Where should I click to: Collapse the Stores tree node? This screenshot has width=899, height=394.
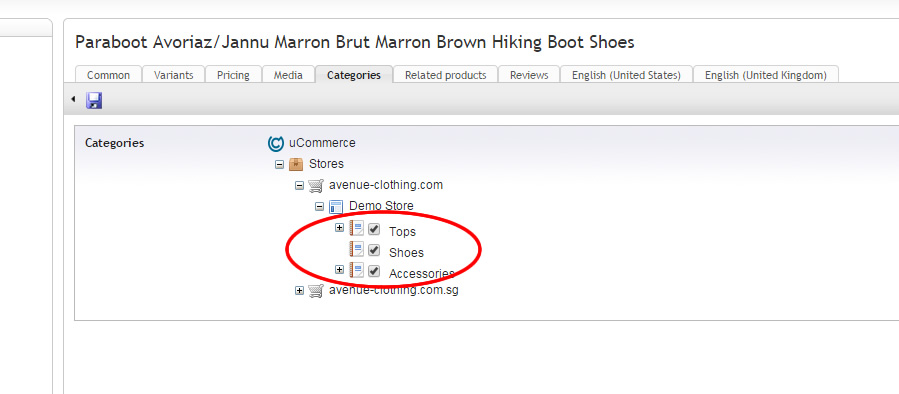pos(279,165)
